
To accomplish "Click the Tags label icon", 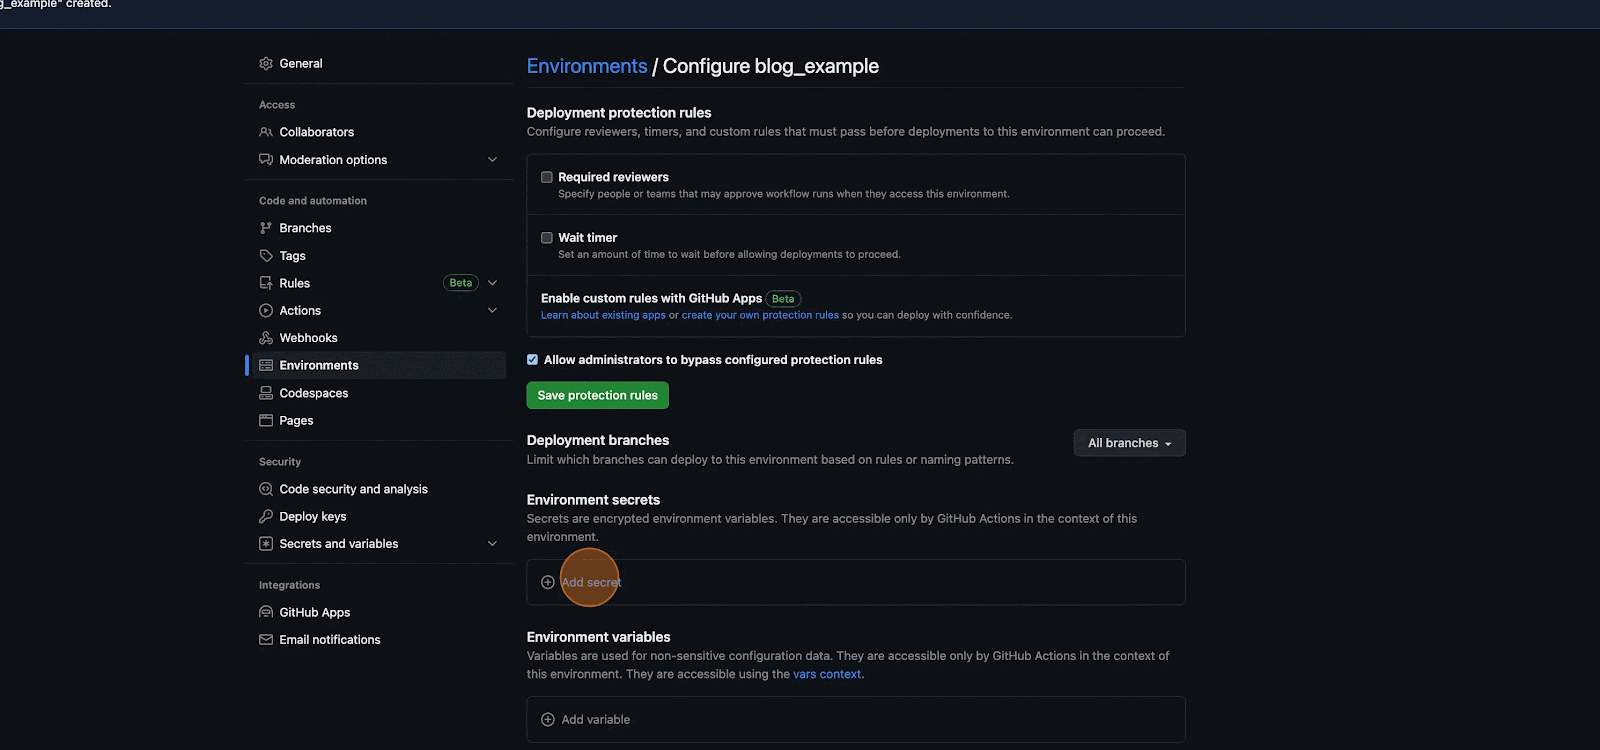I will tap(266, 256).
